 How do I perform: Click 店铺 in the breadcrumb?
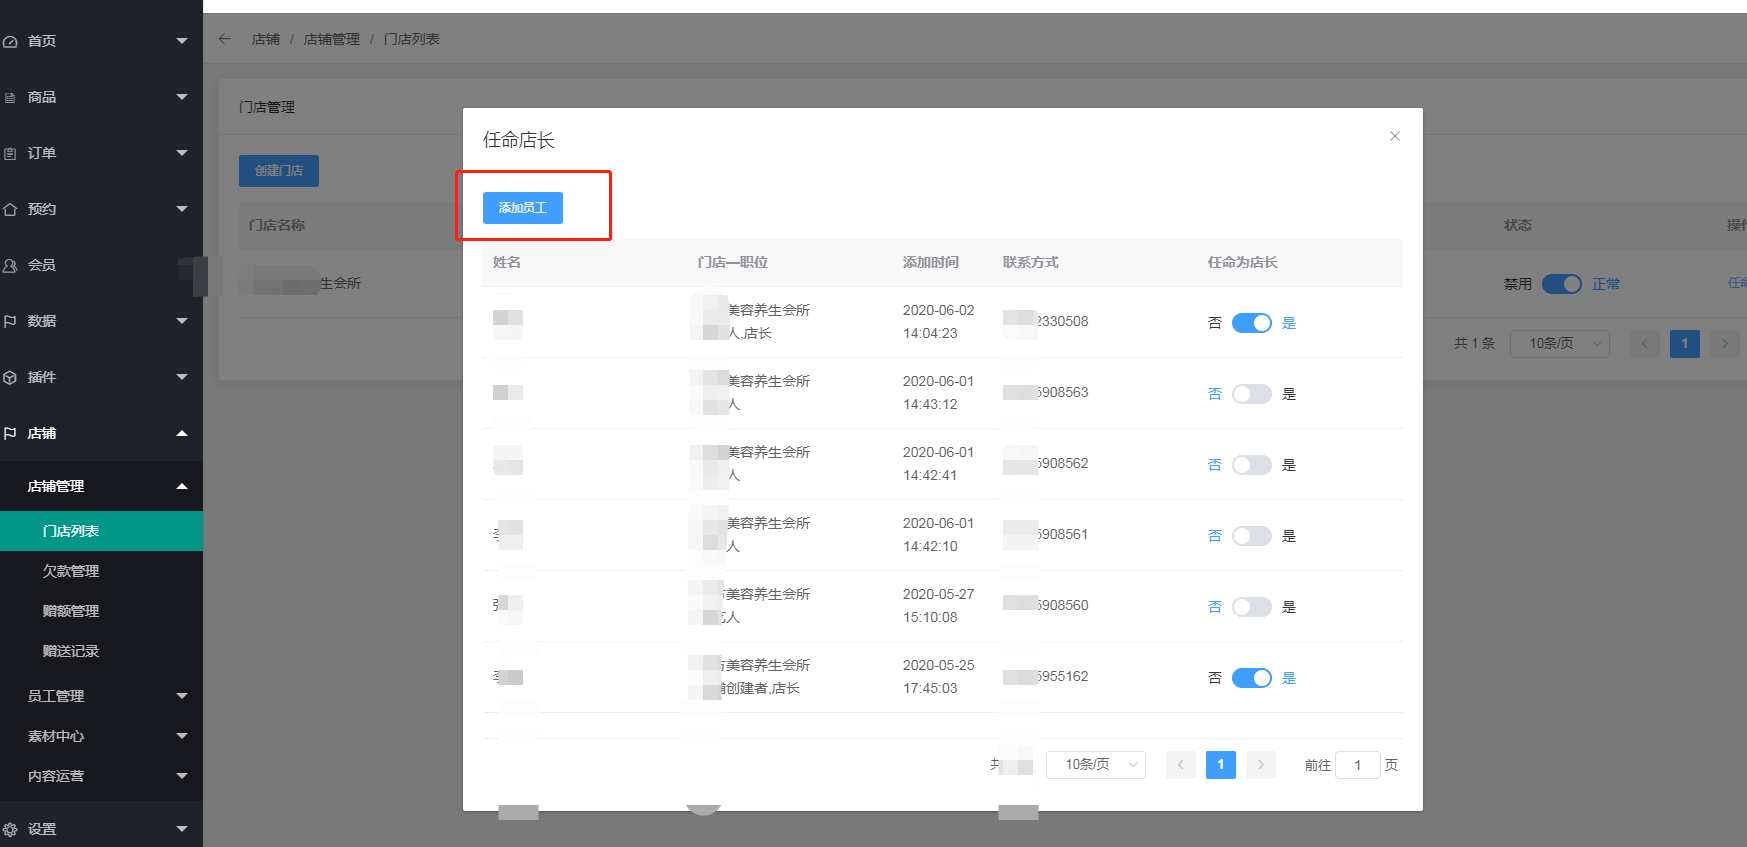pyautogui.click(x=266, y=39)
